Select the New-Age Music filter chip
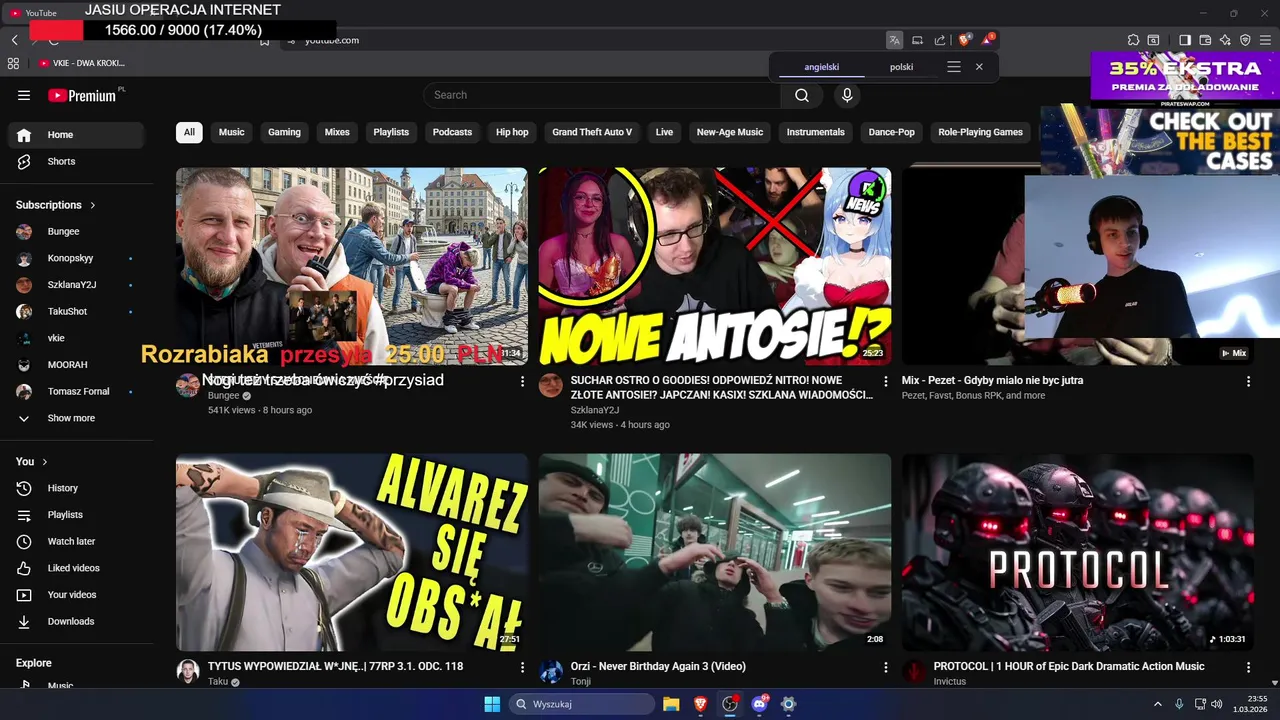 tap(730, 132)
